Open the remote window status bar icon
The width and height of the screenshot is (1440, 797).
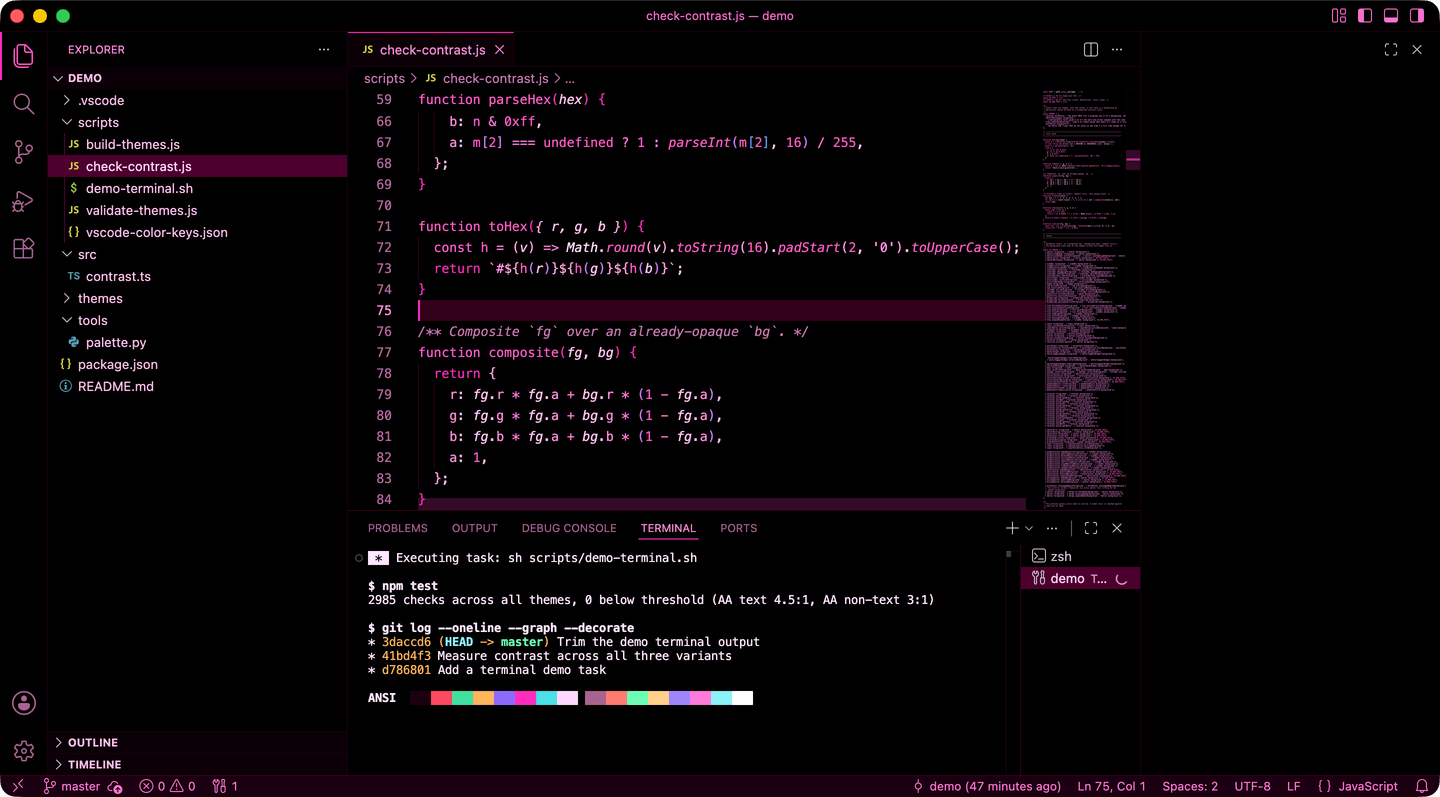[x=17, y=786]
